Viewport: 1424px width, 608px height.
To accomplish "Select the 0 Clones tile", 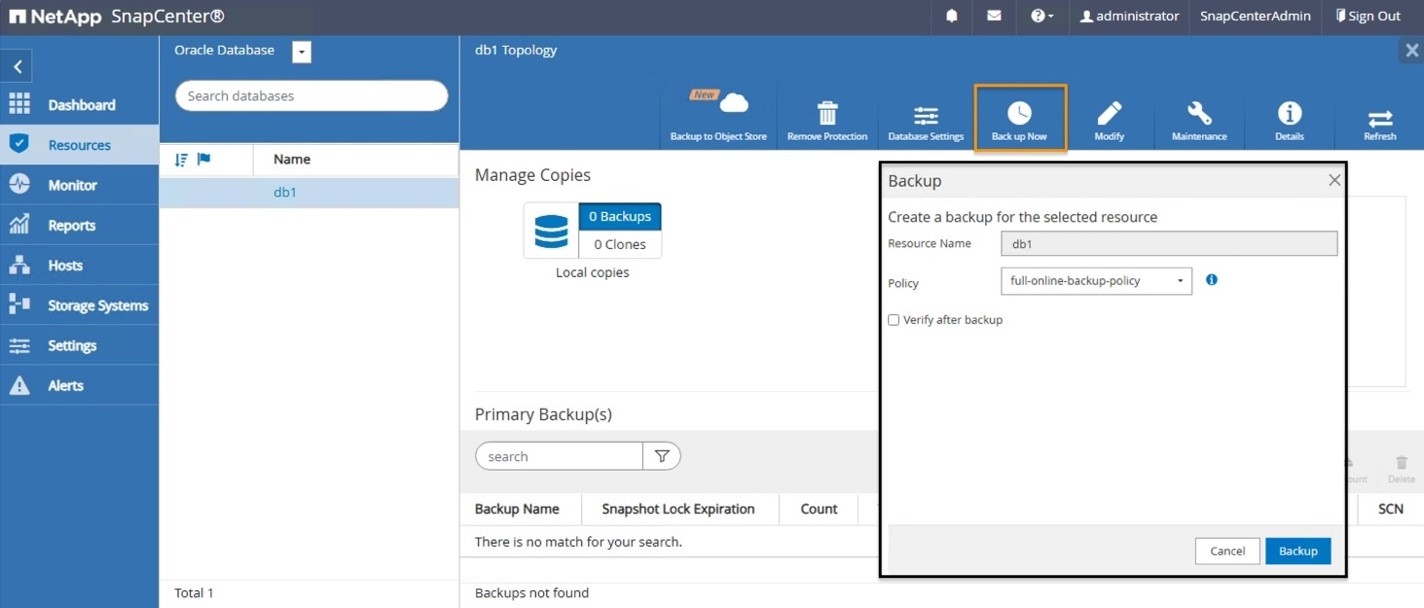I will (620, 244).
